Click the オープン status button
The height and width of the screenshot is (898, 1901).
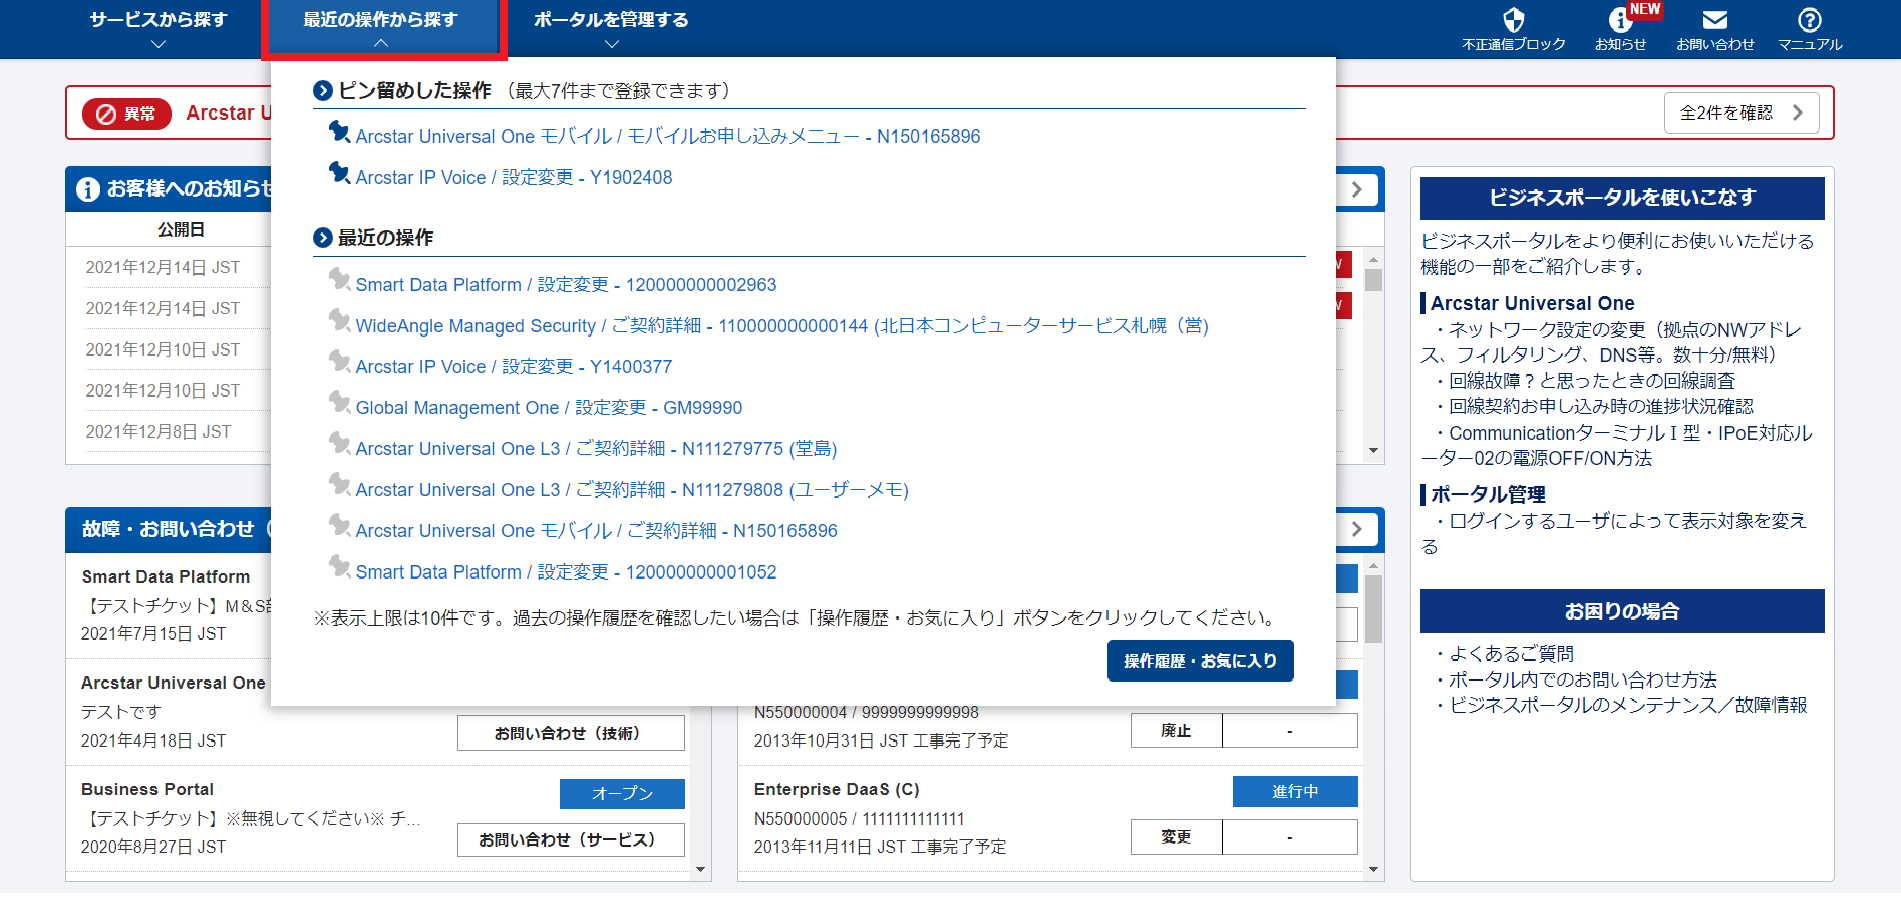click(x=622, y=793)
